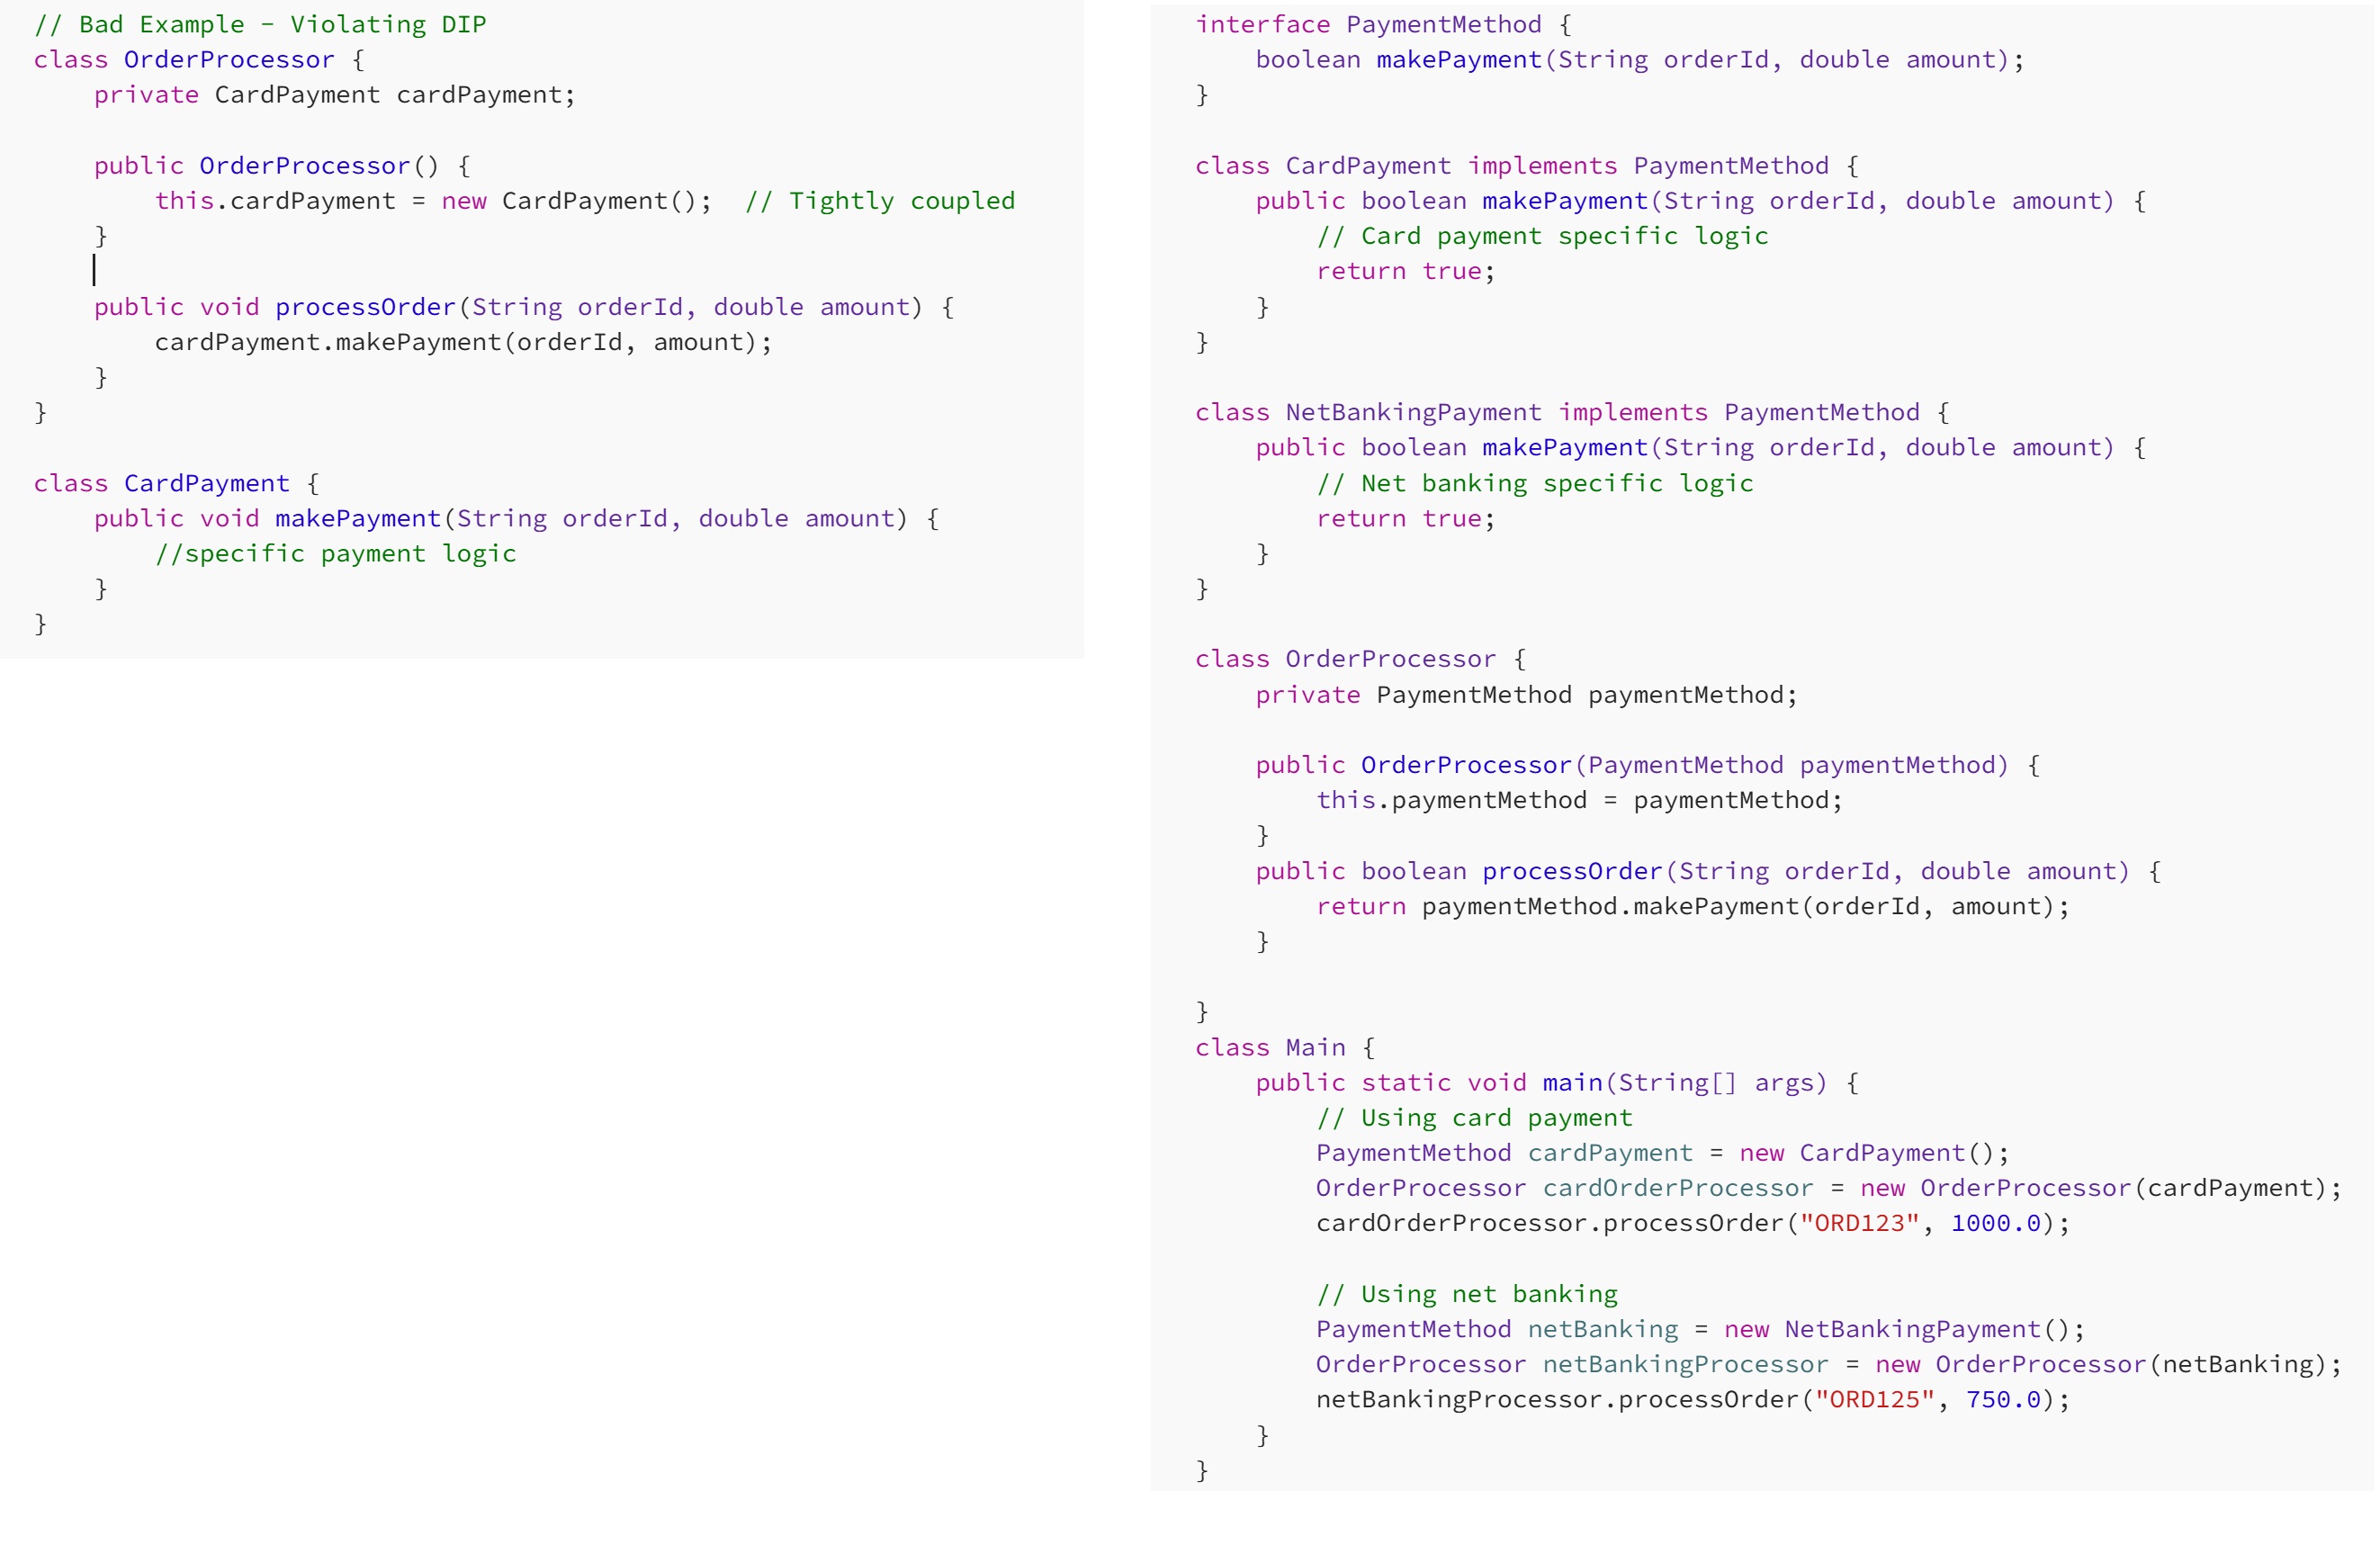Image resolution: width=2380 pixels, height=1554 pixels.
Task: Click the "ORD125" string literal
Action: (1874, 1400)
